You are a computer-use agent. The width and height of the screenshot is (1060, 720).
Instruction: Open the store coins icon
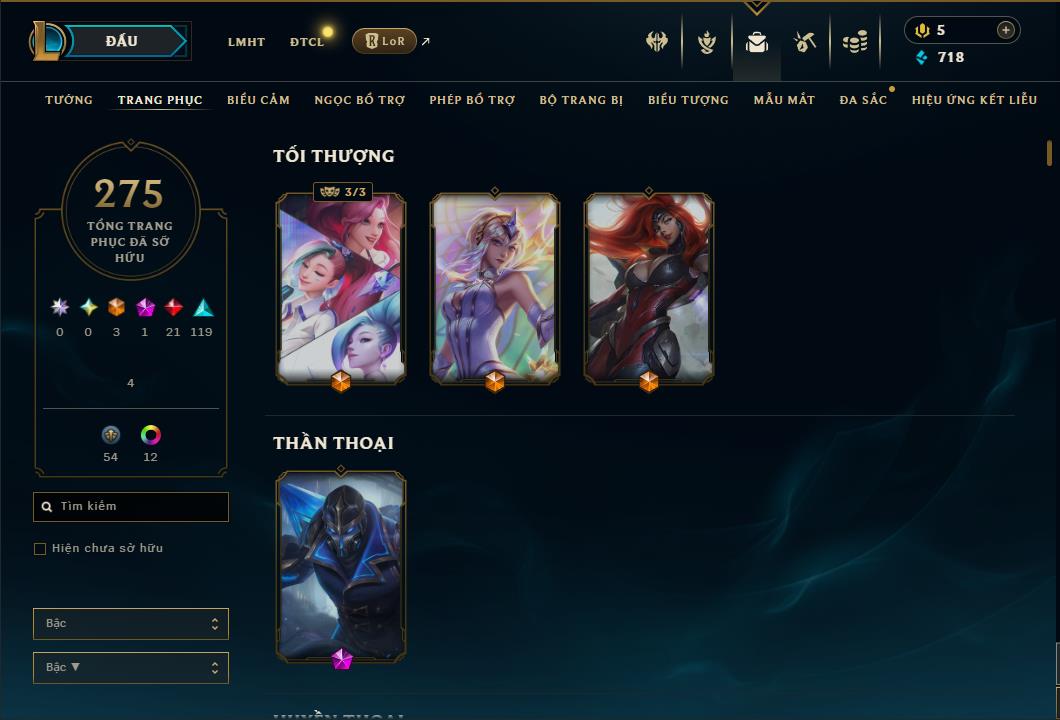[855, 42]
